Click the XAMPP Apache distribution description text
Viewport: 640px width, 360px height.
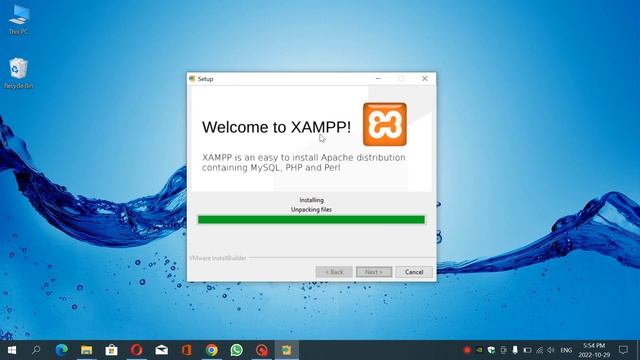(x=304, y=162)
